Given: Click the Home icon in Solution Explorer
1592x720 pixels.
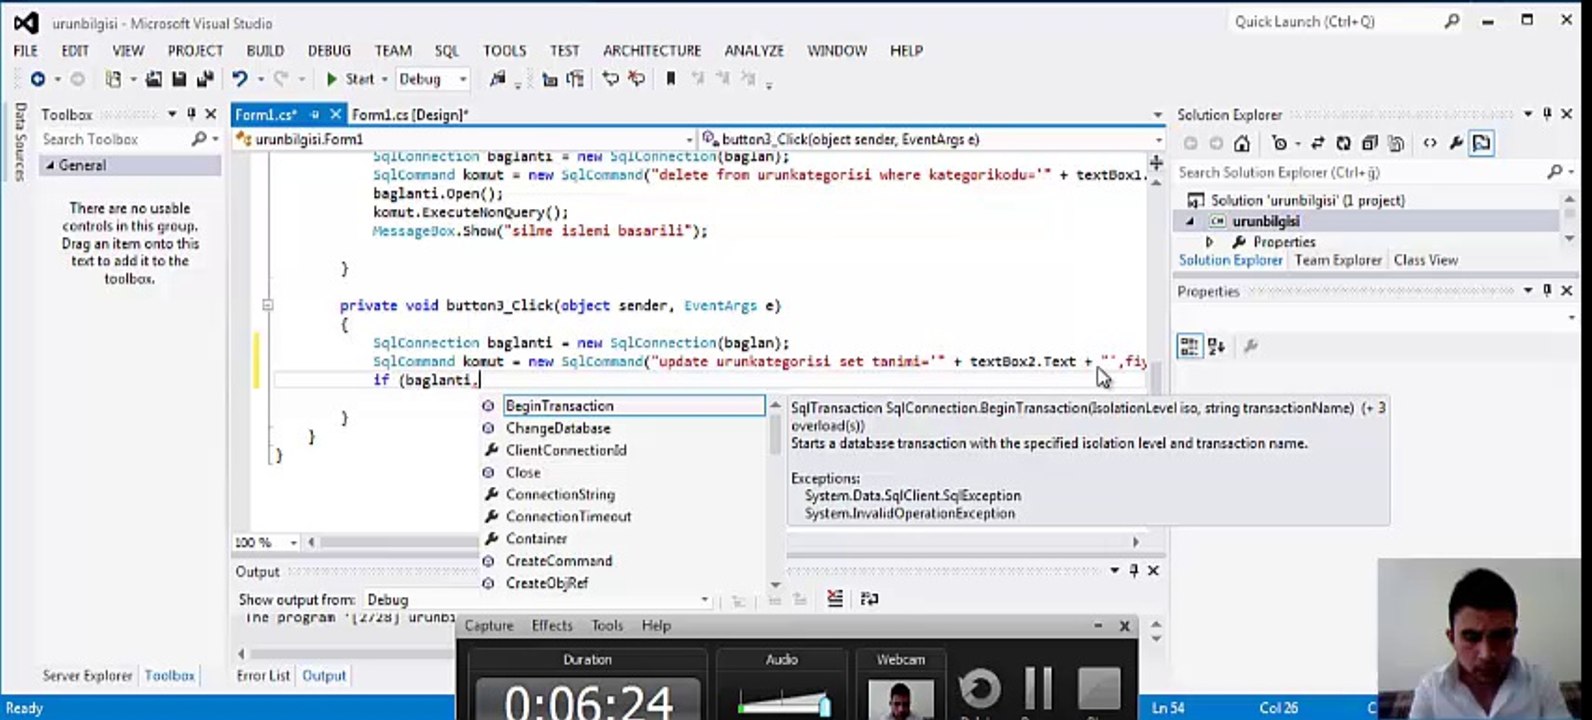Looking at the screenshot, I should tap(1242, 143).
